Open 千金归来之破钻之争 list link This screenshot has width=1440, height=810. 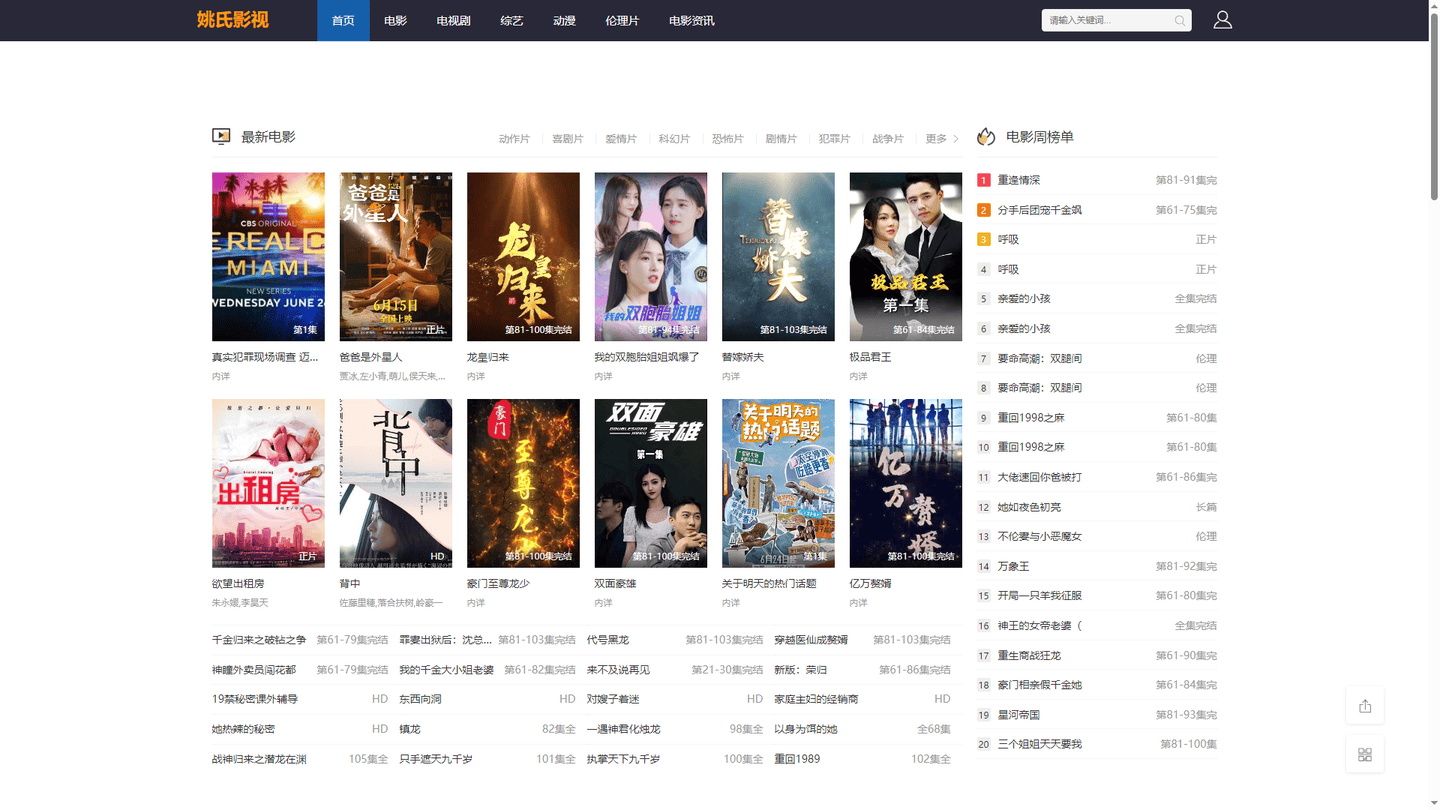[259, 640]
